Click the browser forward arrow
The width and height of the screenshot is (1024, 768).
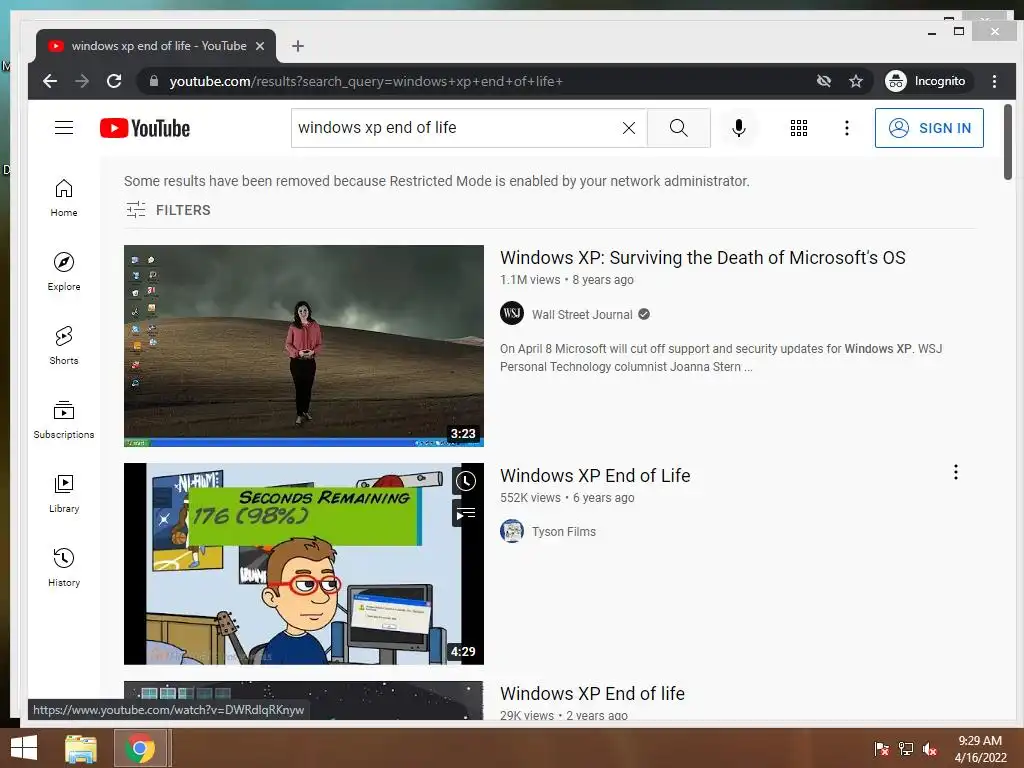tap(82, 81)
